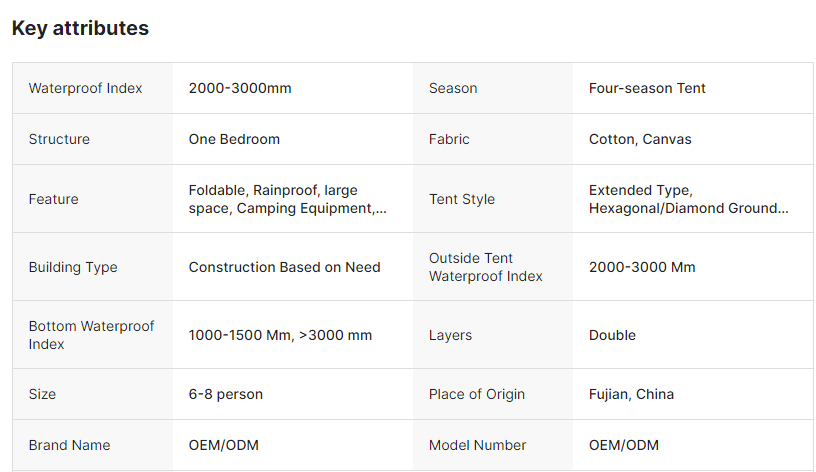Select the Four-season Tent value
Viewport: 816px width, 472px height.
647,88
